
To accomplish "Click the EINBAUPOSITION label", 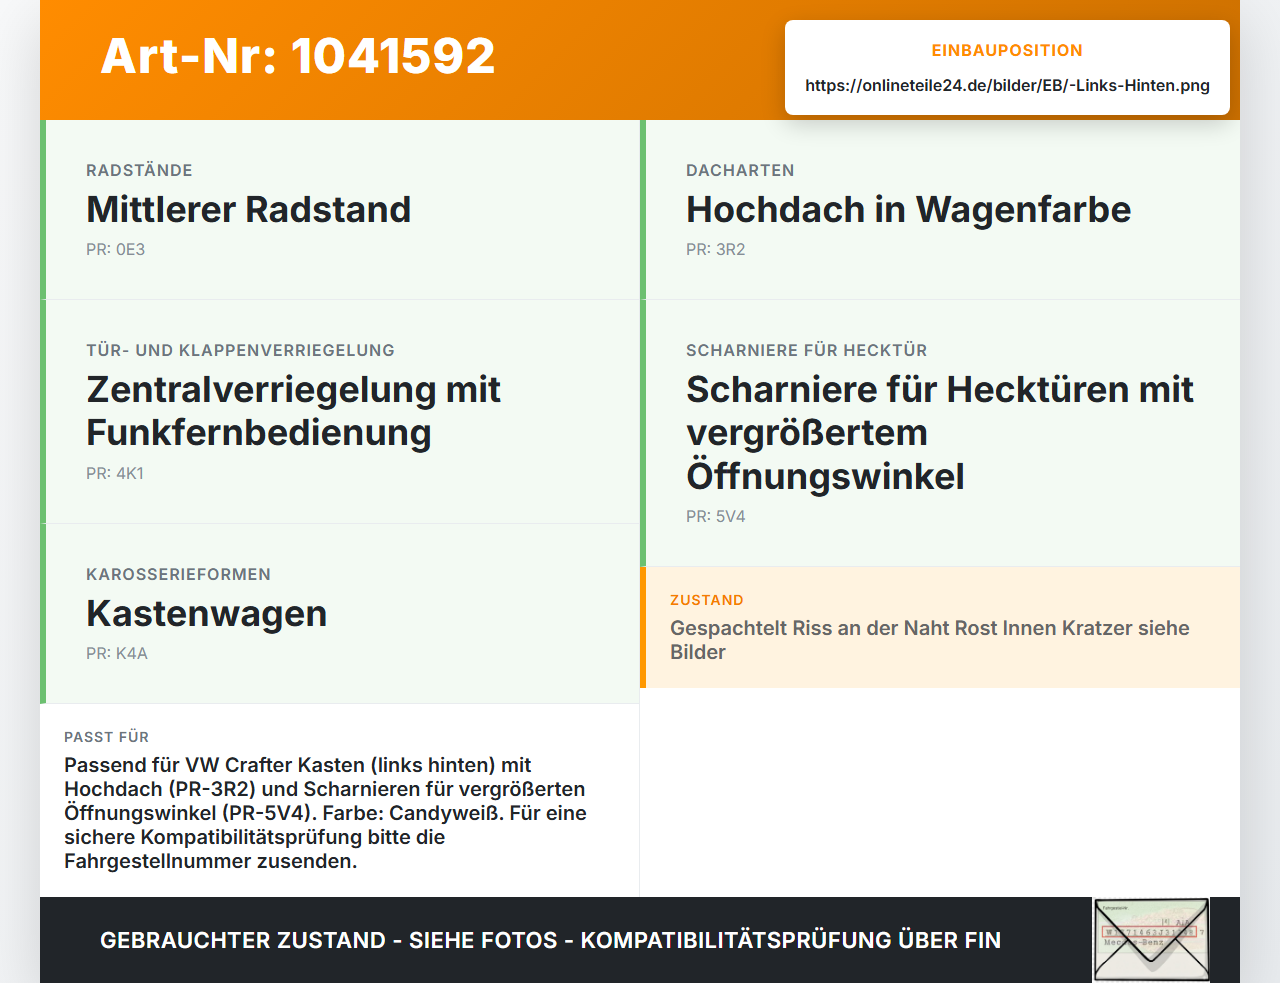I will (x=1007, y=50).
